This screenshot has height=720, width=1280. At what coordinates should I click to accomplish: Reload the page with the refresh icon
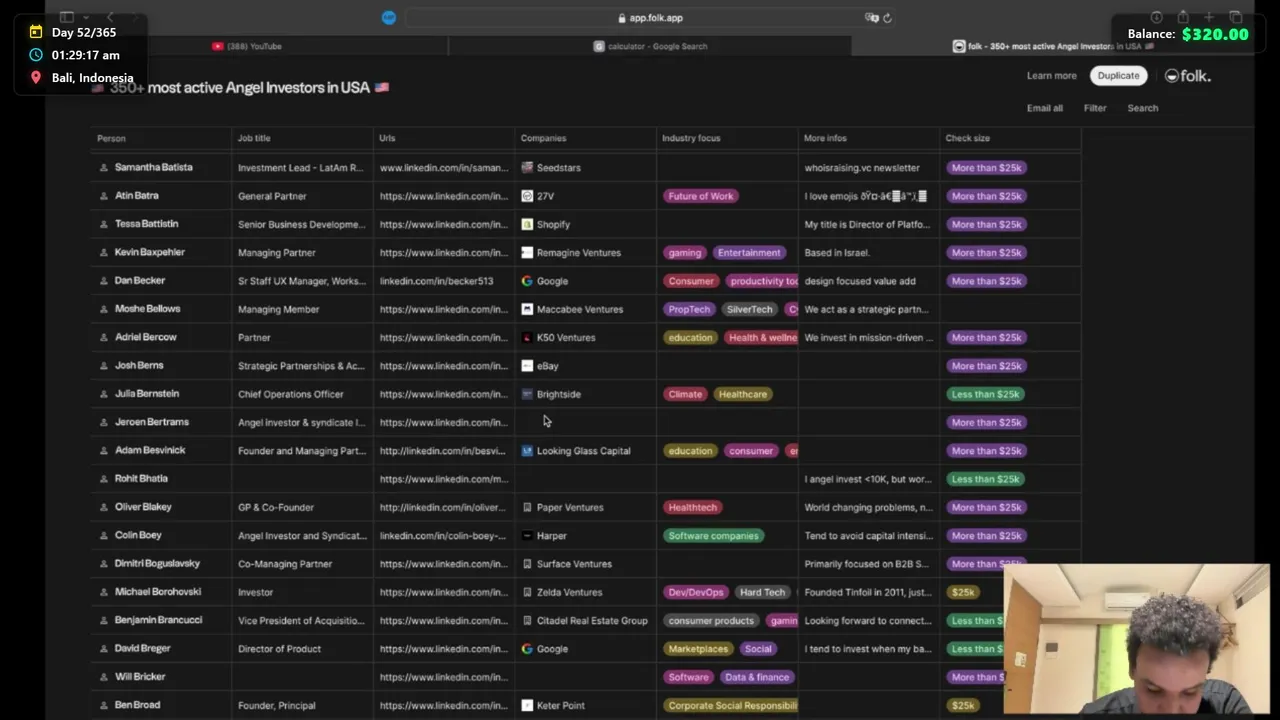pos(887,17)
